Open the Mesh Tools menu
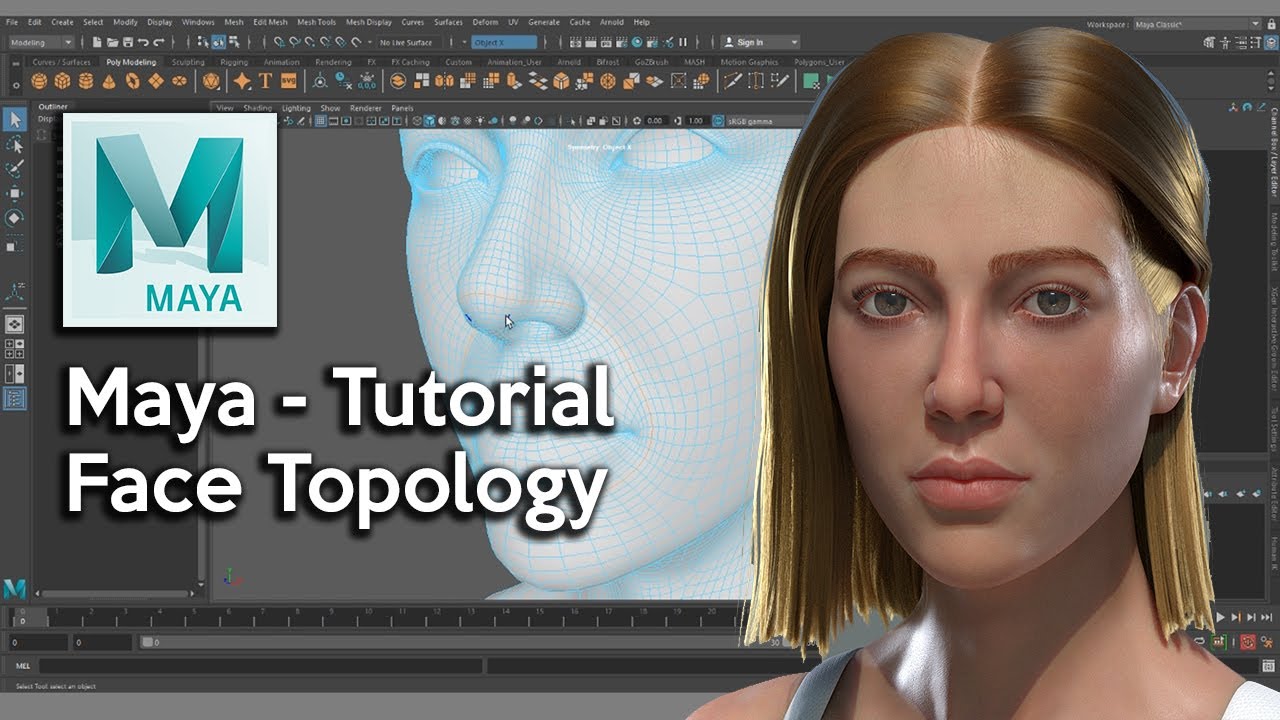Screen dimensions: 1280x720 [x=317, y=22]
